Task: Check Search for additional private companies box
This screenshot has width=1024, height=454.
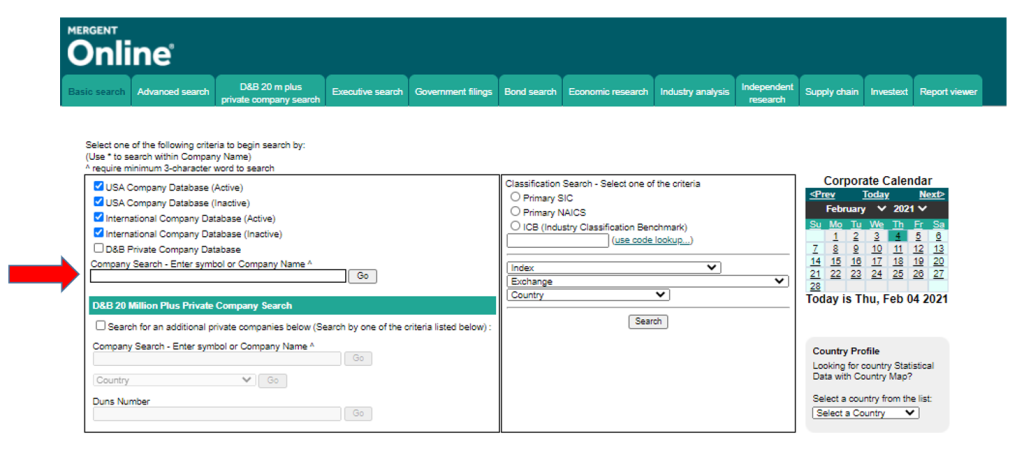Action: (101, 325)
